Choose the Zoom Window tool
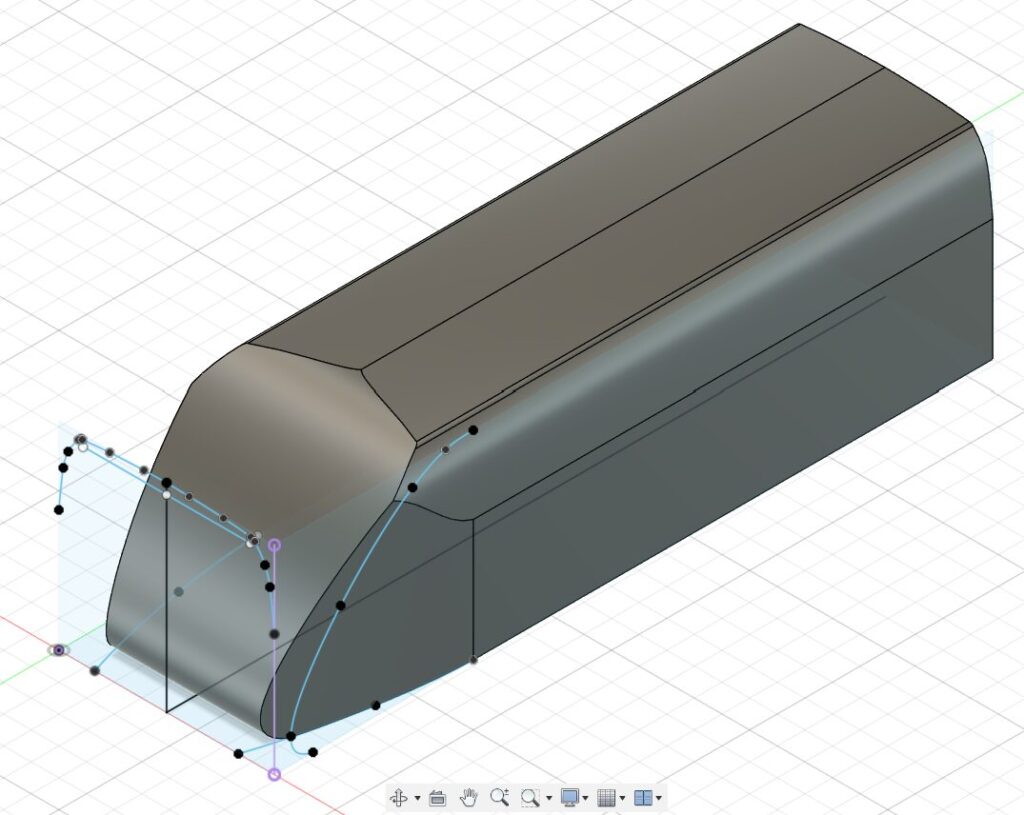Screen dimensions: 1024x815 pyautogui.click(x=530, y=797)
